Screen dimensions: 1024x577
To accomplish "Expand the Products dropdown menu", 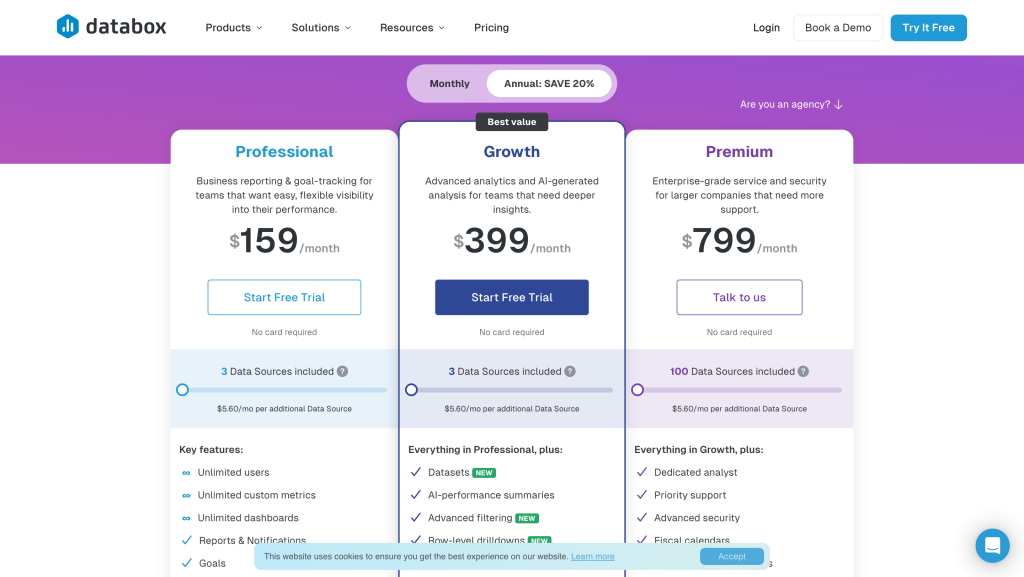I will pyautogui.click(x=233, y=28).
